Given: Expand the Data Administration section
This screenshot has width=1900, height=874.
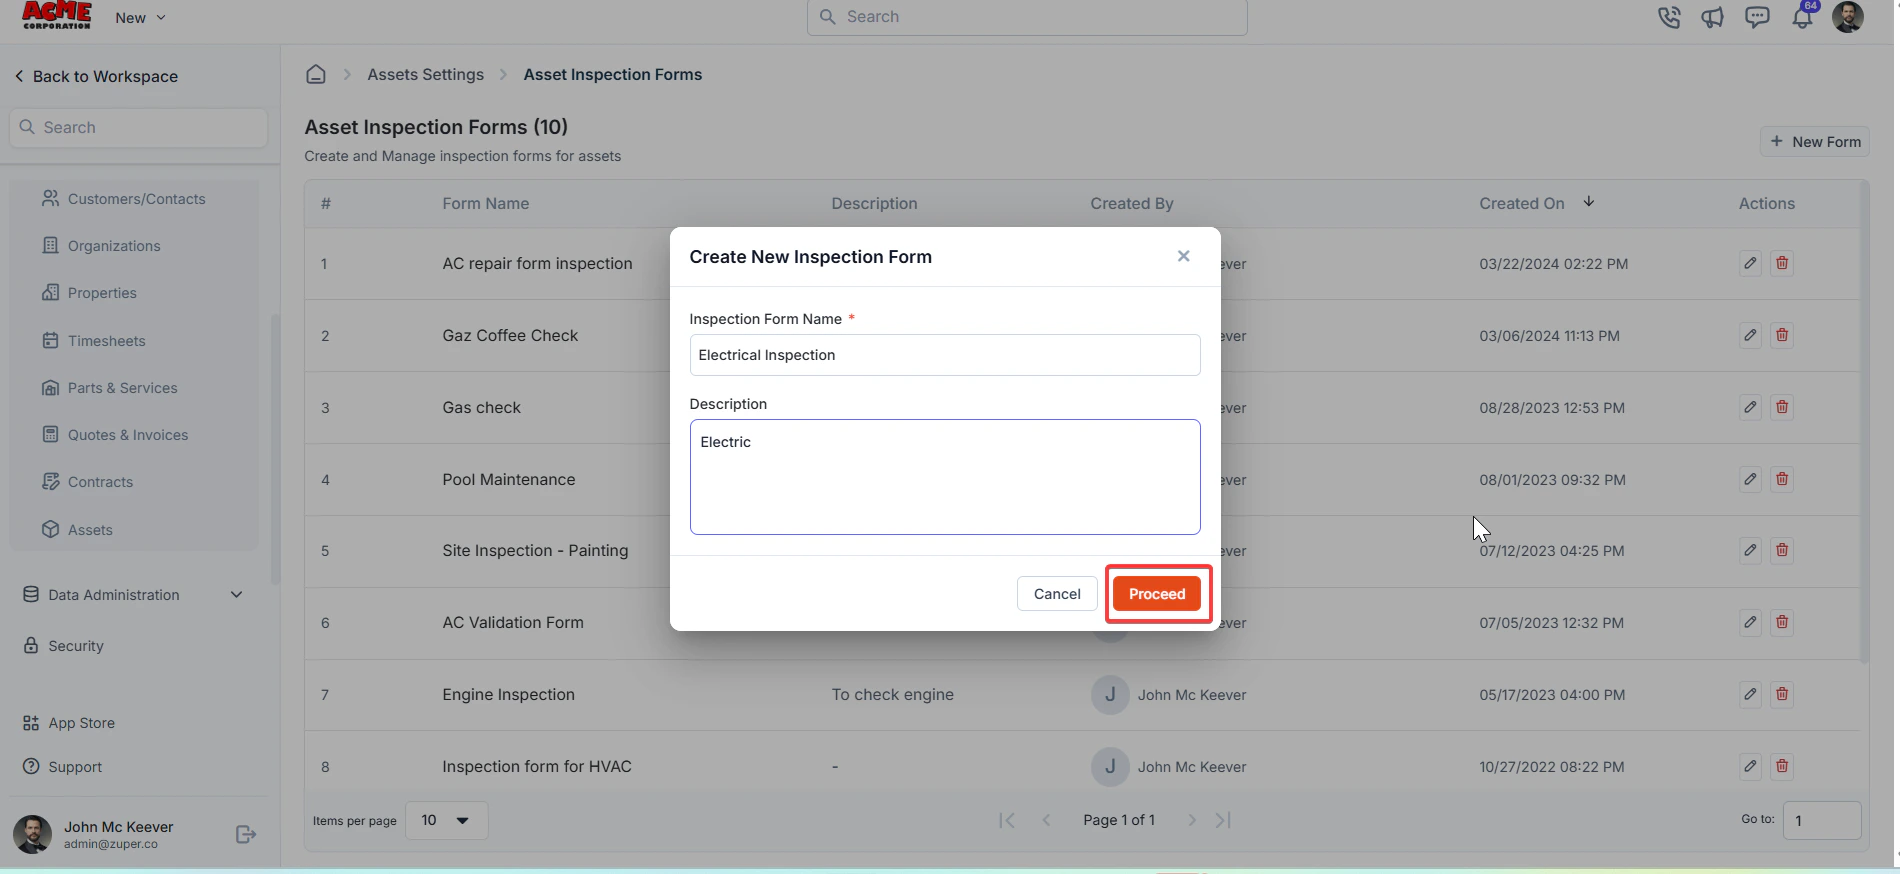Looking at the screenshot, I should (x=133, y=595).
